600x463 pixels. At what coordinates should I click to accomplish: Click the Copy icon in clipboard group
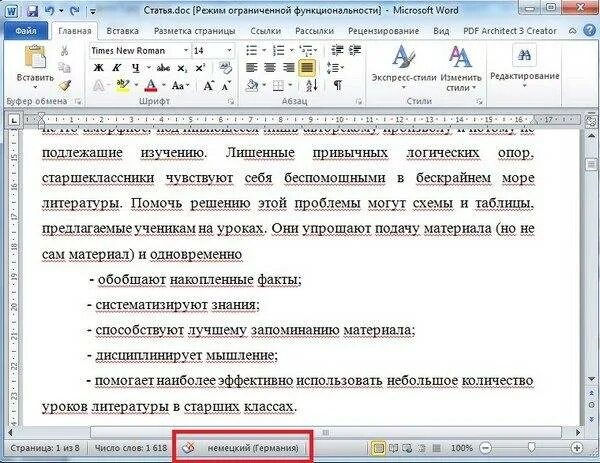[65, 68]
